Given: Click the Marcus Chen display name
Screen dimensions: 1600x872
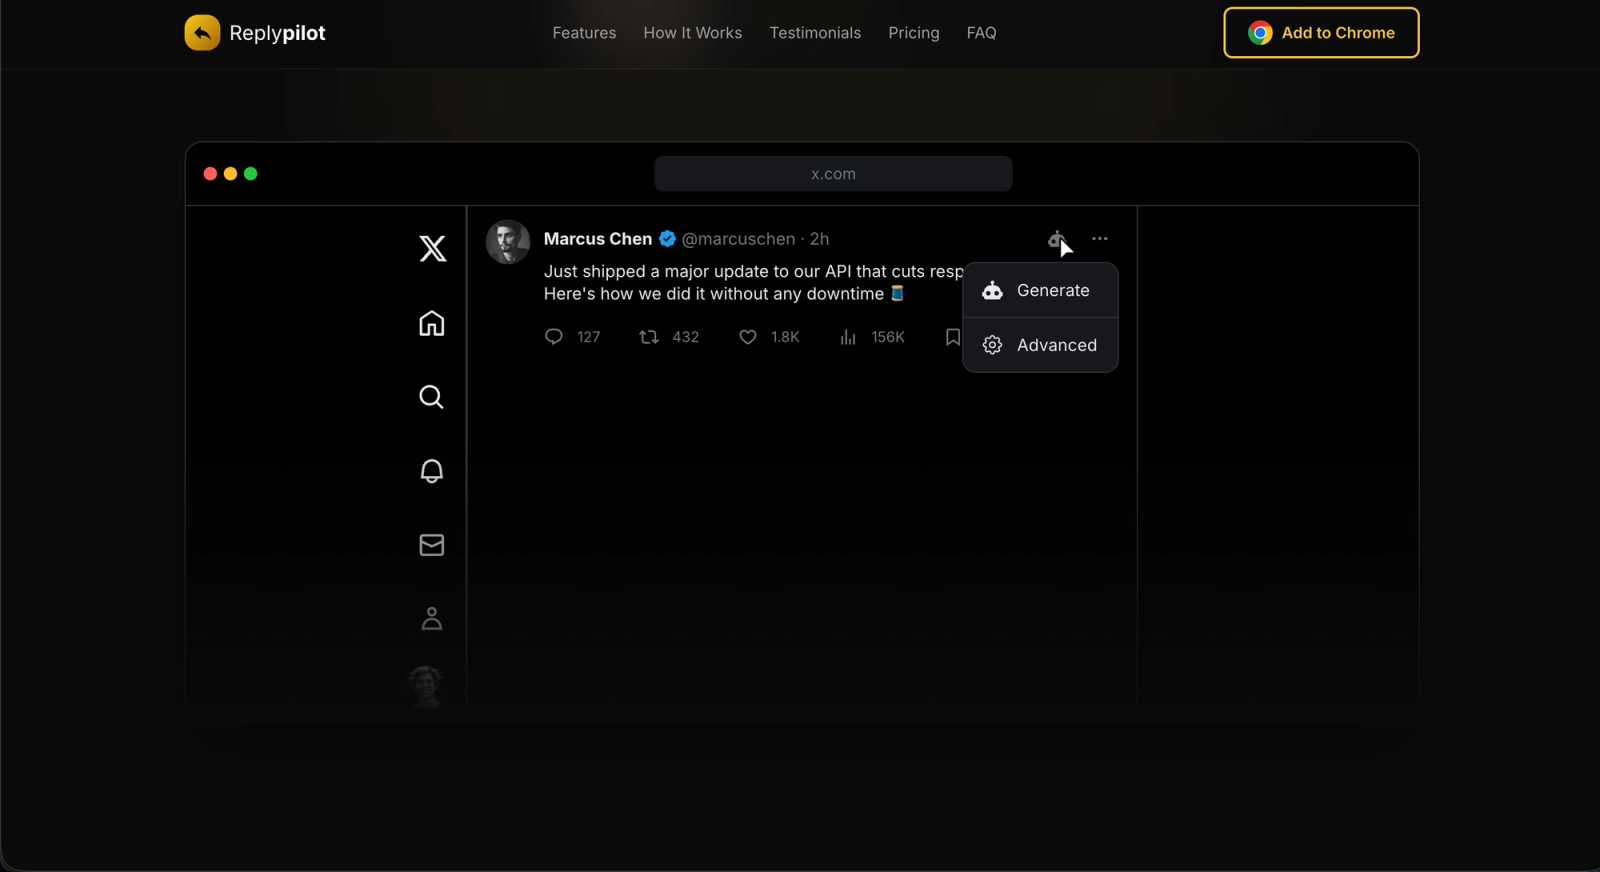Looking at the screenshot, I should pyautogui.click(x=598, y=239).
